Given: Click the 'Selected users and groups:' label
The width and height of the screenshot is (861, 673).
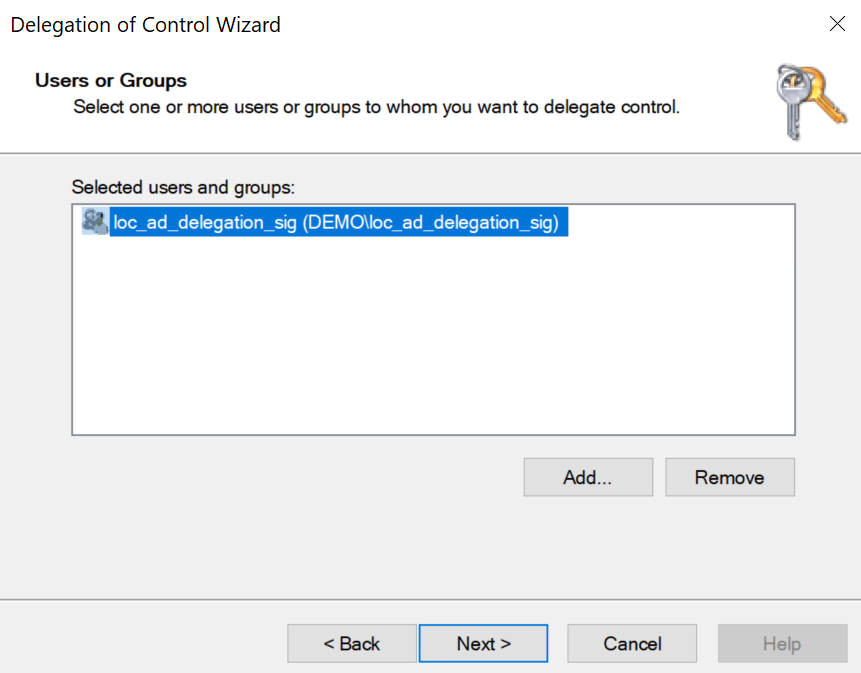Looking at the screenshot, I should [183, 187].
